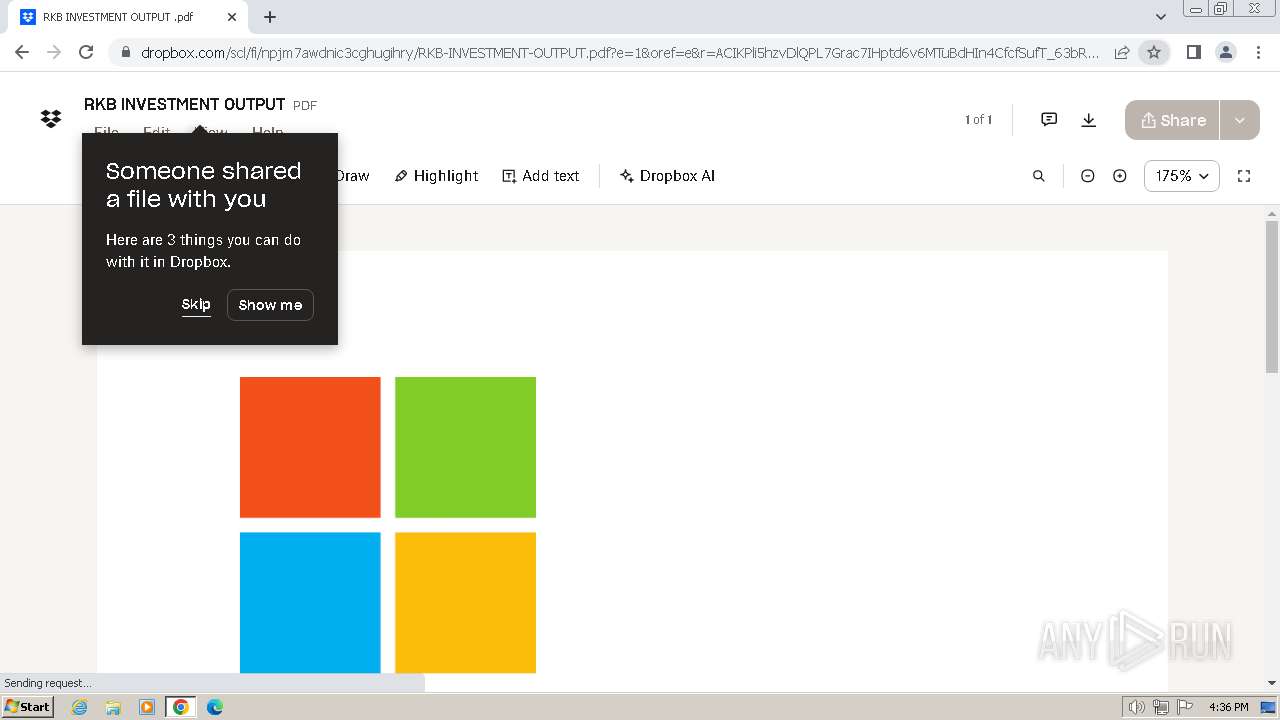This screenshot has height=720, width=1280.
Task: Zoom out with the minus icon
Action: point(1088,176)
